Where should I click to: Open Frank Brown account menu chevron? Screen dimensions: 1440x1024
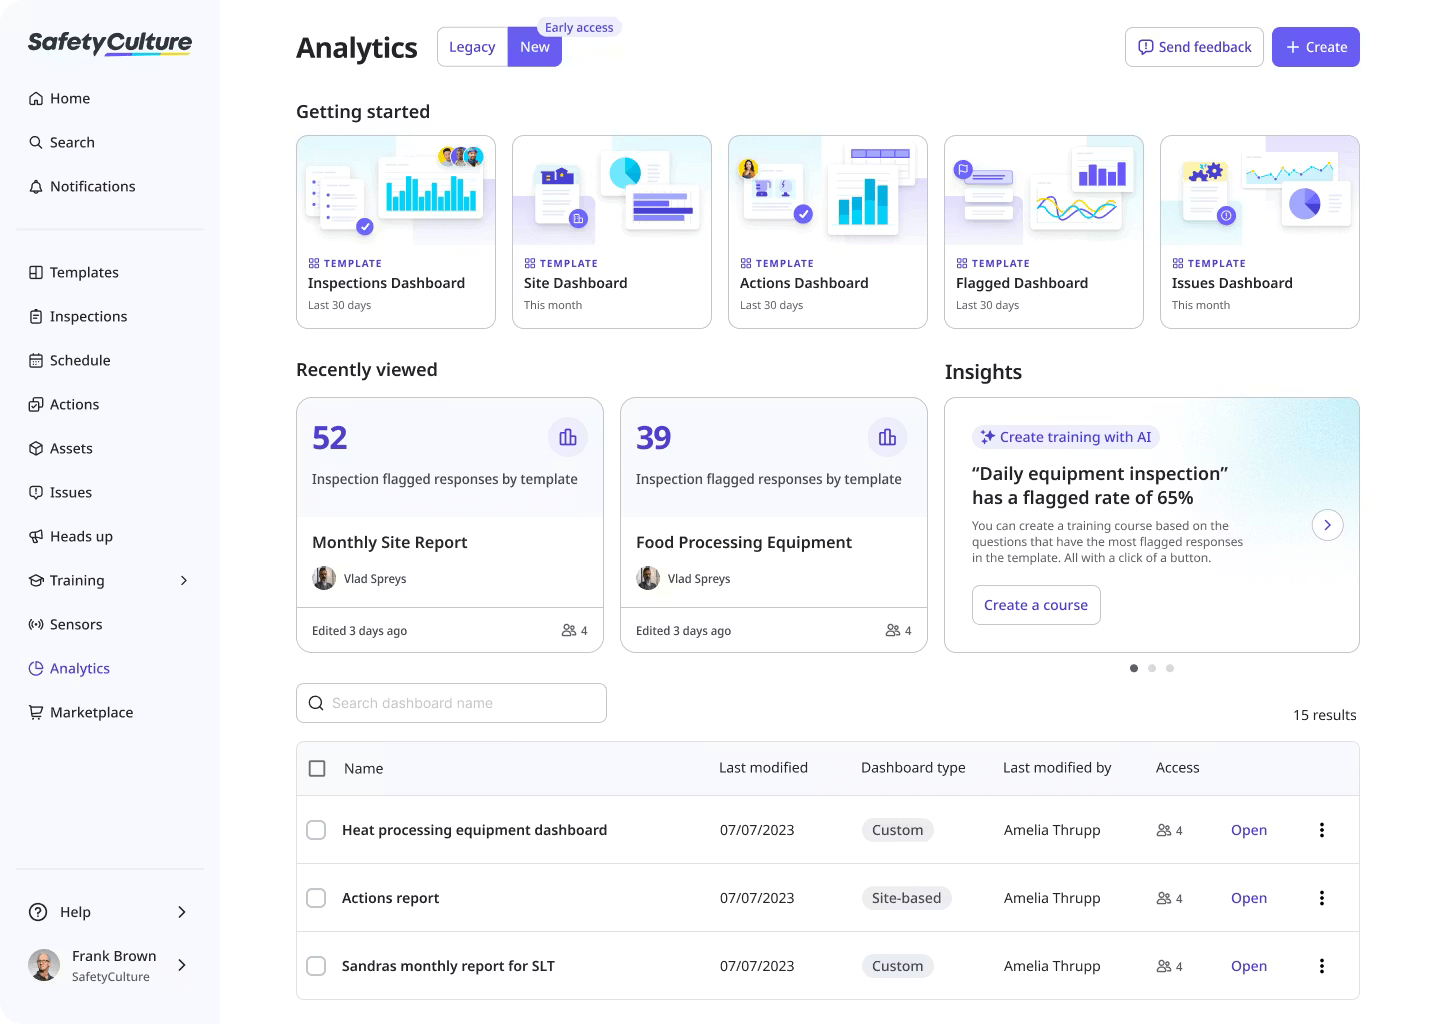pyautogui.click(x=182, y=965)
